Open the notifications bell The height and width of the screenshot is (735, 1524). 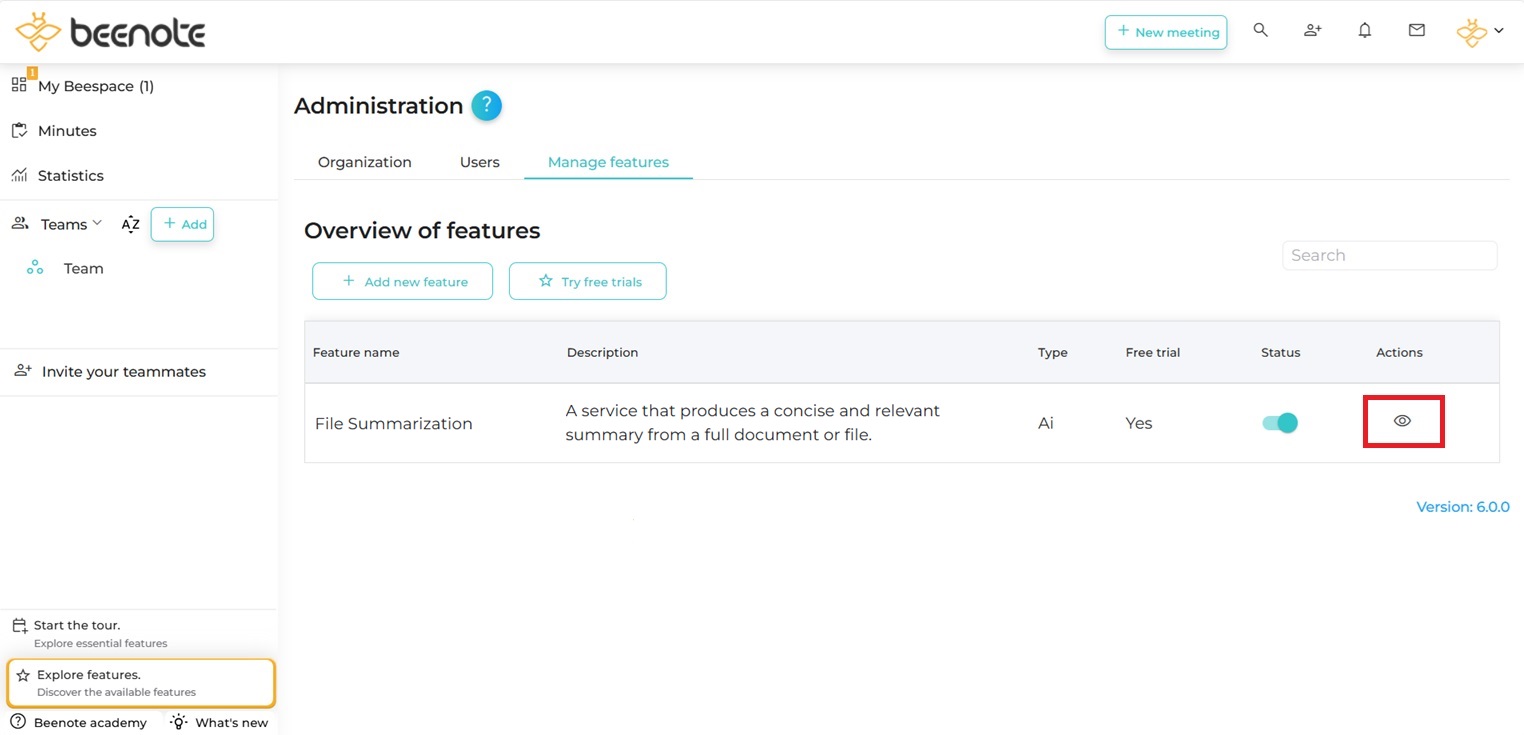pos(1364,31)
